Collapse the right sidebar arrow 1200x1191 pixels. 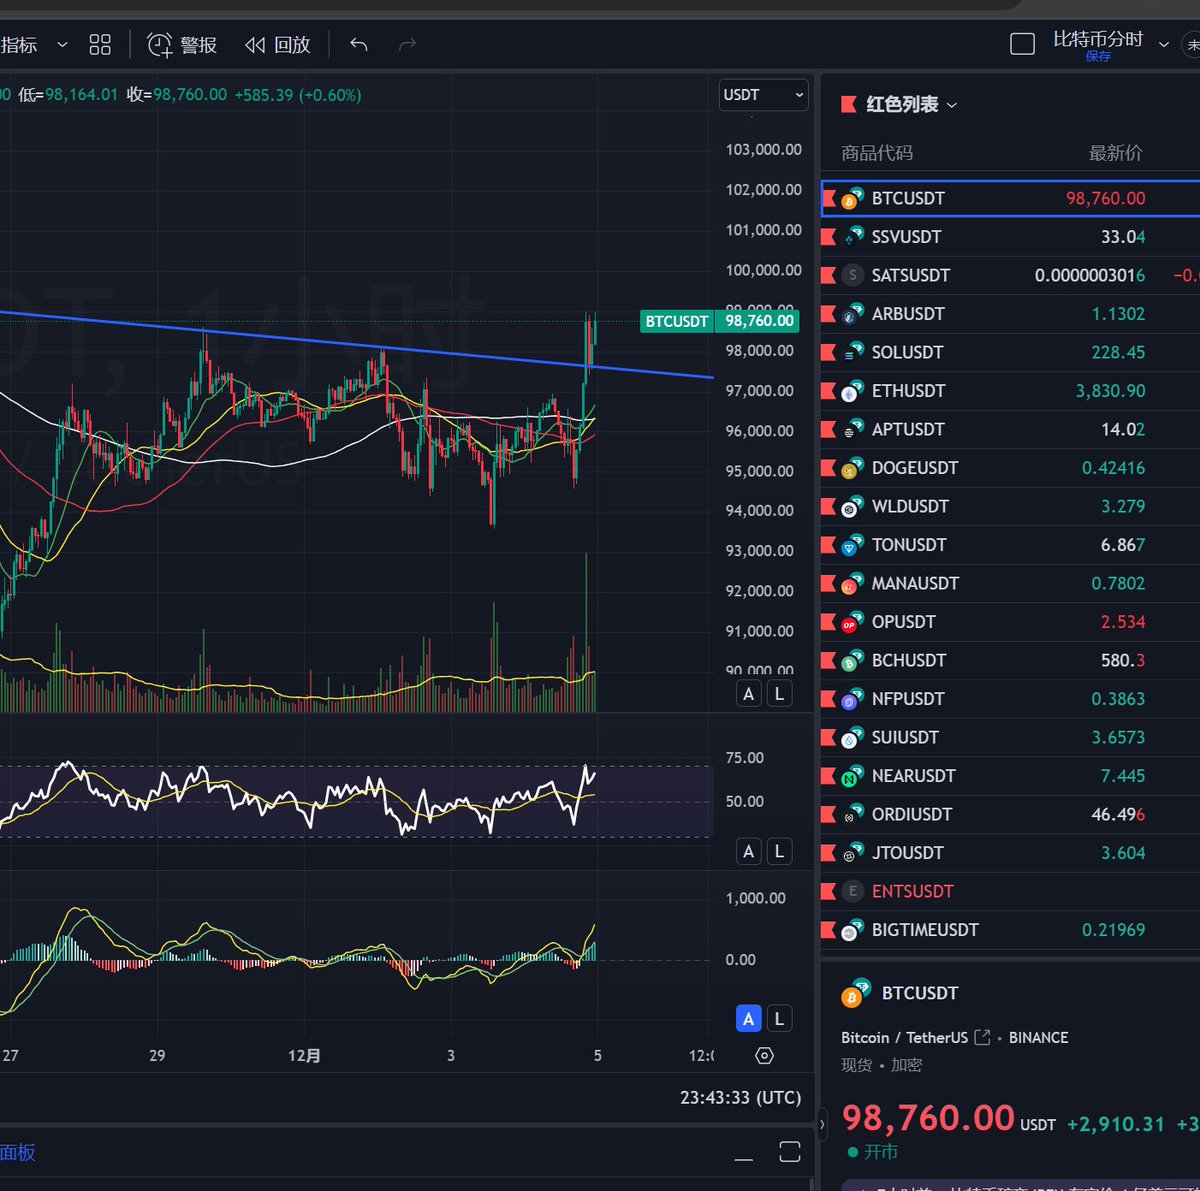[822, 1125]
